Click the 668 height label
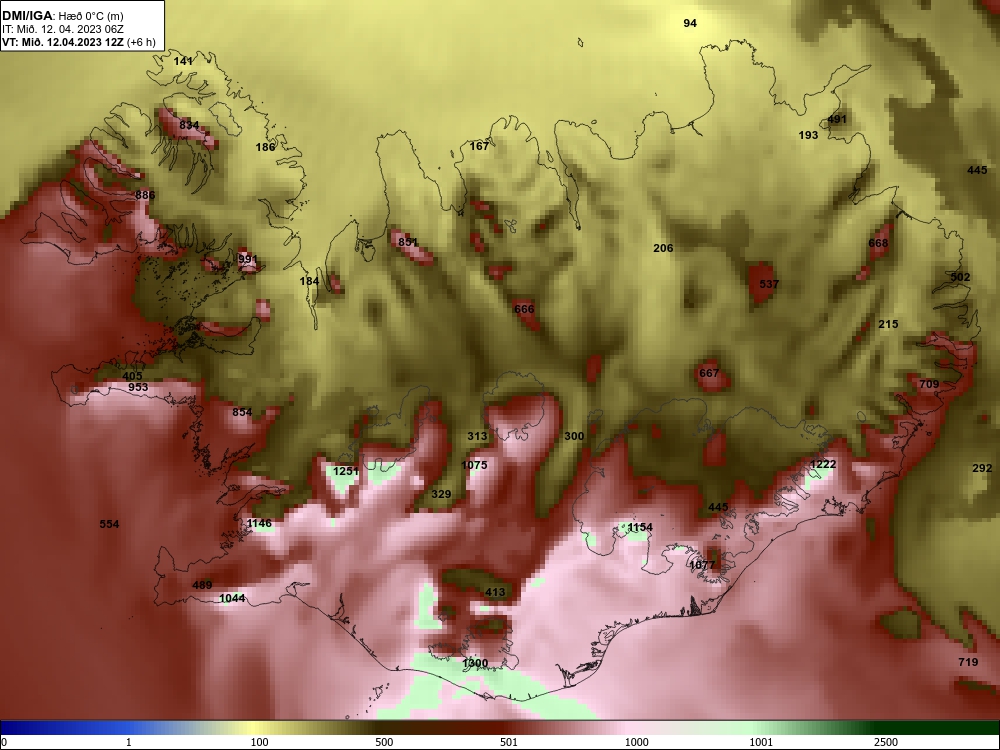Viewport: 1000px width, 750px height. tap(878, 243)
